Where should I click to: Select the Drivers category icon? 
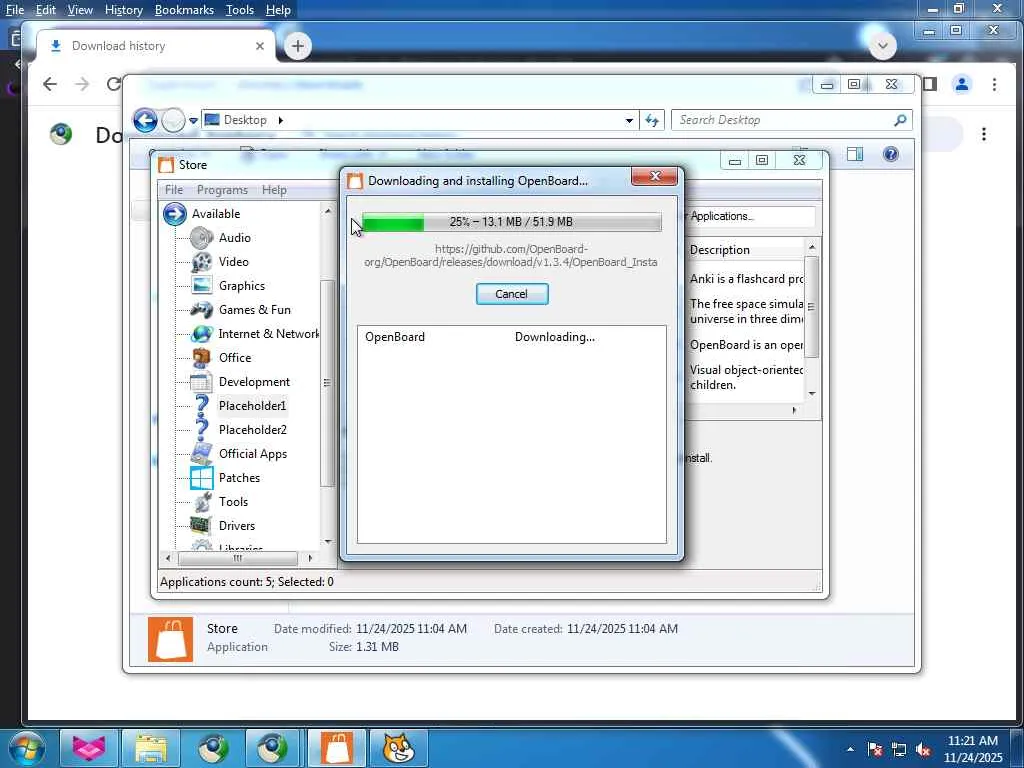tap(201, 526)
